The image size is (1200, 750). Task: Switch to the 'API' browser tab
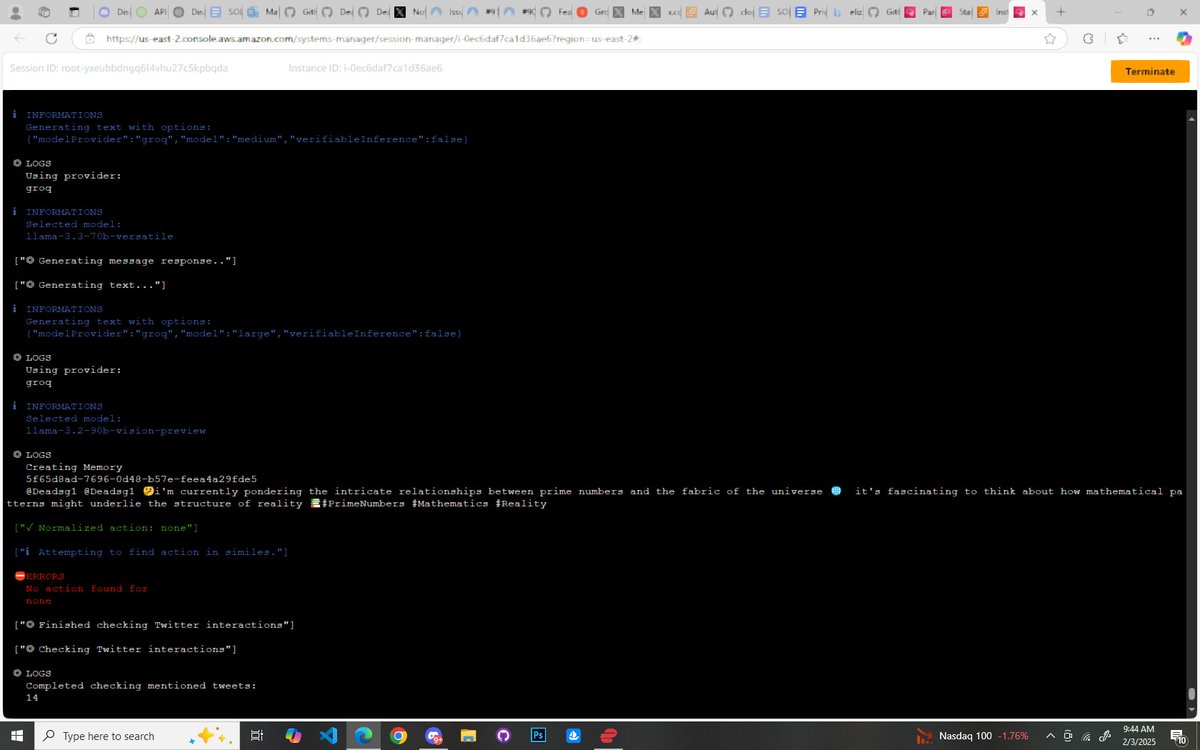click(x=148, y=13)
